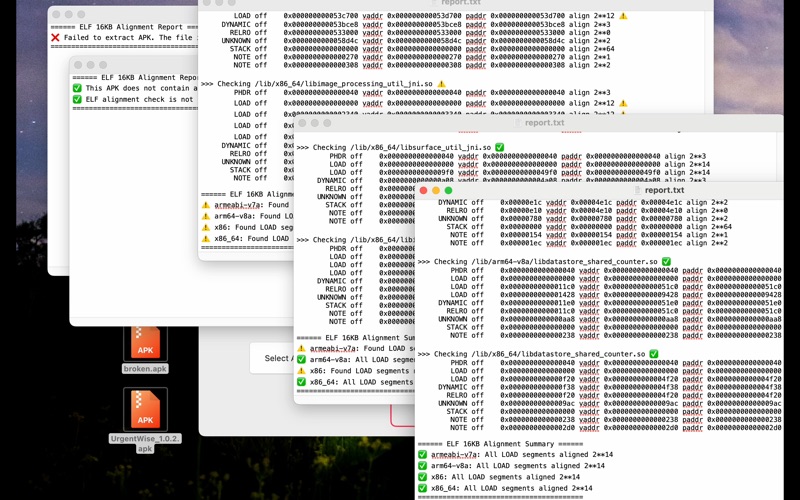Click check icon beside x86_64 in middle window summary
800x500 pixels.
point(302,382)
